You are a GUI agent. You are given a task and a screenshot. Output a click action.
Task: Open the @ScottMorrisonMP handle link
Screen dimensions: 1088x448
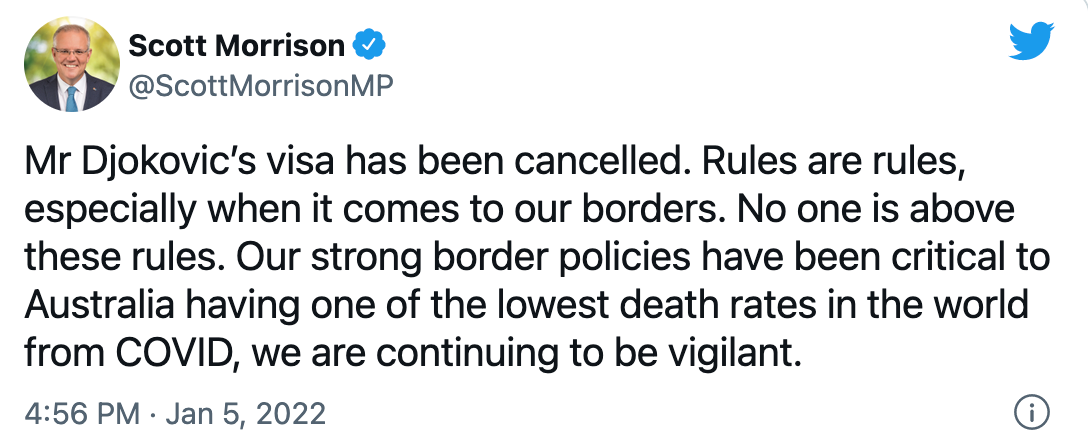(261, 87)
